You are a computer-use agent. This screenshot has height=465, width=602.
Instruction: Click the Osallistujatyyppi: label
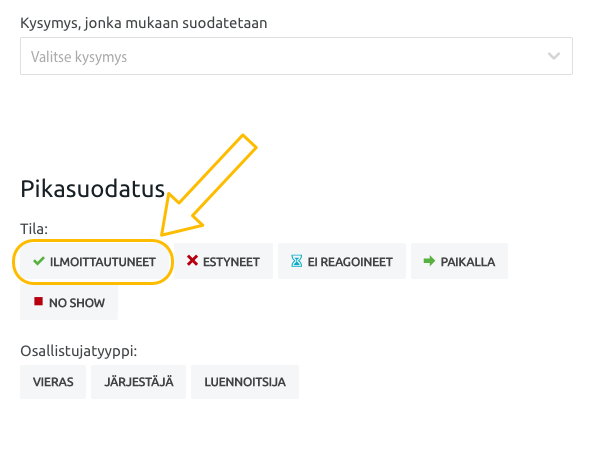[x=79, y=351]
